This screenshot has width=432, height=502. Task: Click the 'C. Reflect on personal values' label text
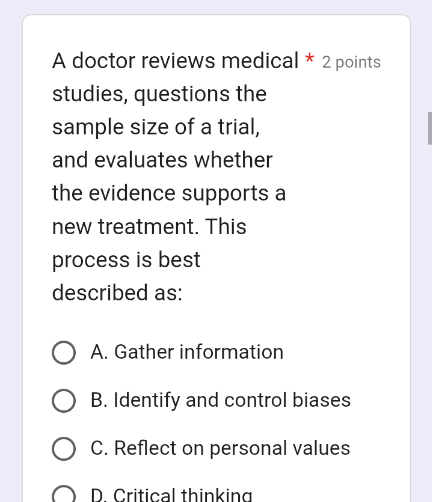click(220, 448)
